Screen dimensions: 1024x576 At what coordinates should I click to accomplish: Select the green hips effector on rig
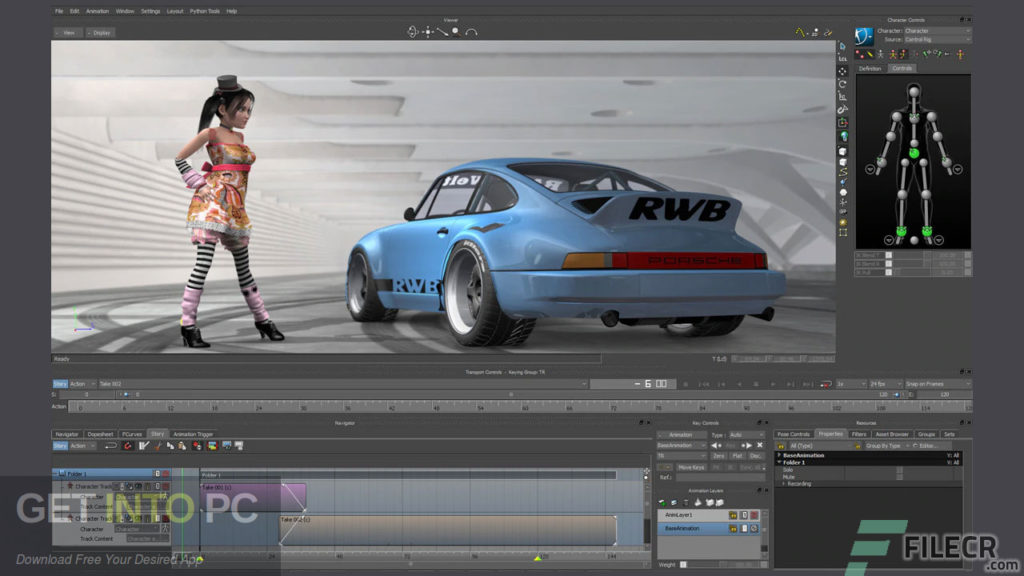pos(914,153)
